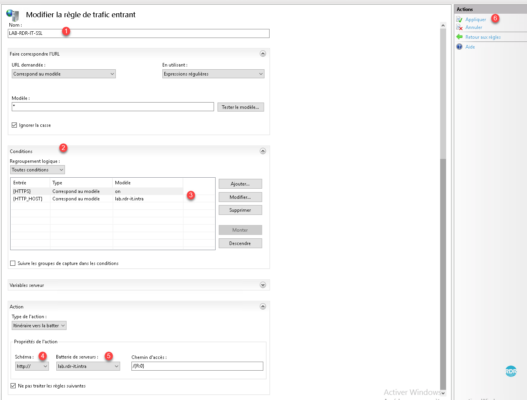This screenshot has height=400, width=527.
Task: Click the Modèle column header in conditions
Action: pyautogui.click(x=148, y=183)
